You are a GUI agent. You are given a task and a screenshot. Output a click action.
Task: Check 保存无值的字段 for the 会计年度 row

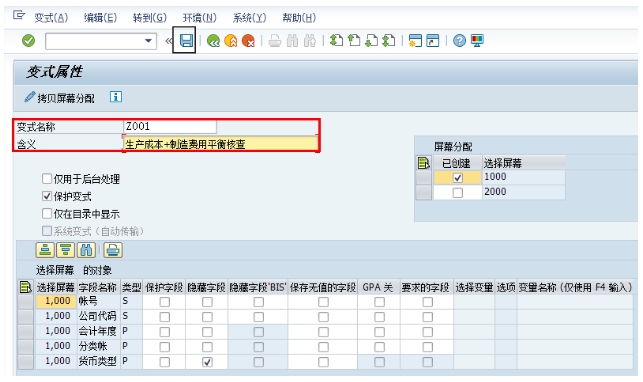point(323,332)
